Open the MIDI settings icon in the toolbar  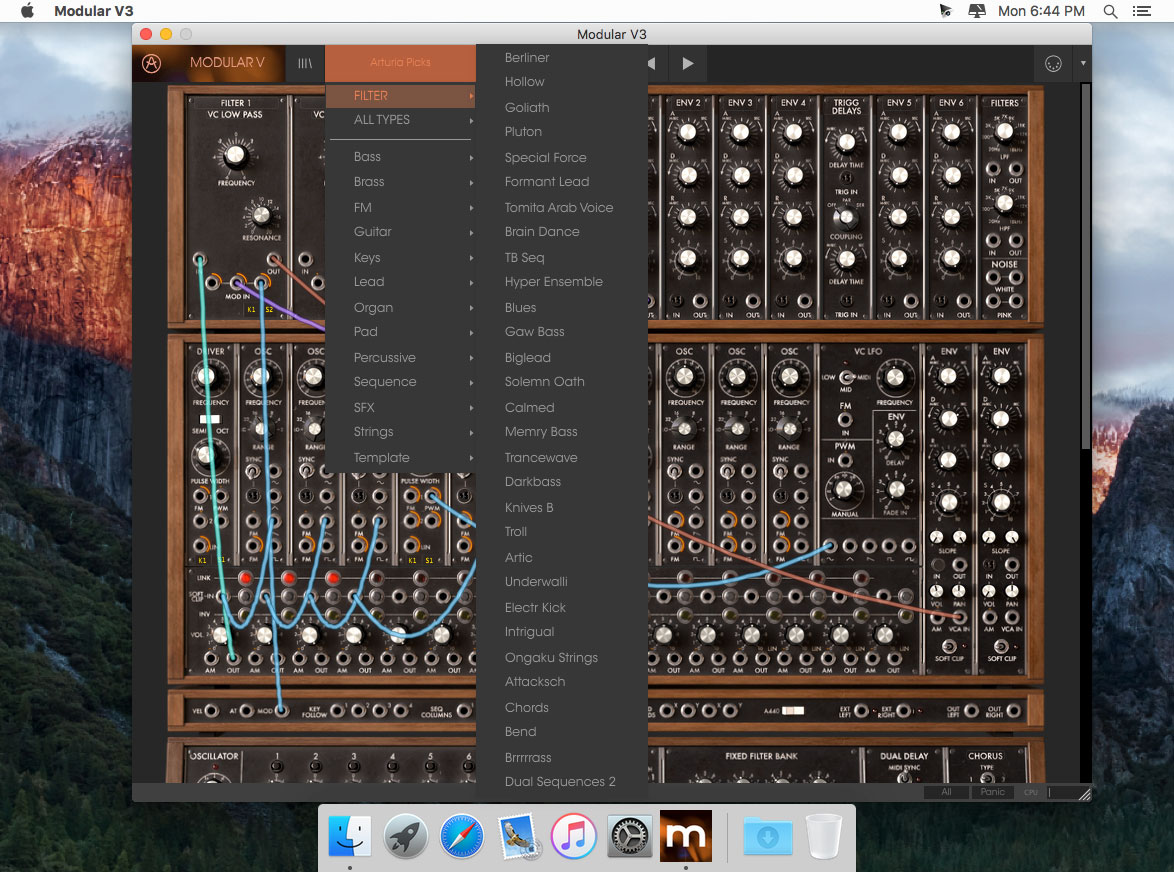(1053, 64)
